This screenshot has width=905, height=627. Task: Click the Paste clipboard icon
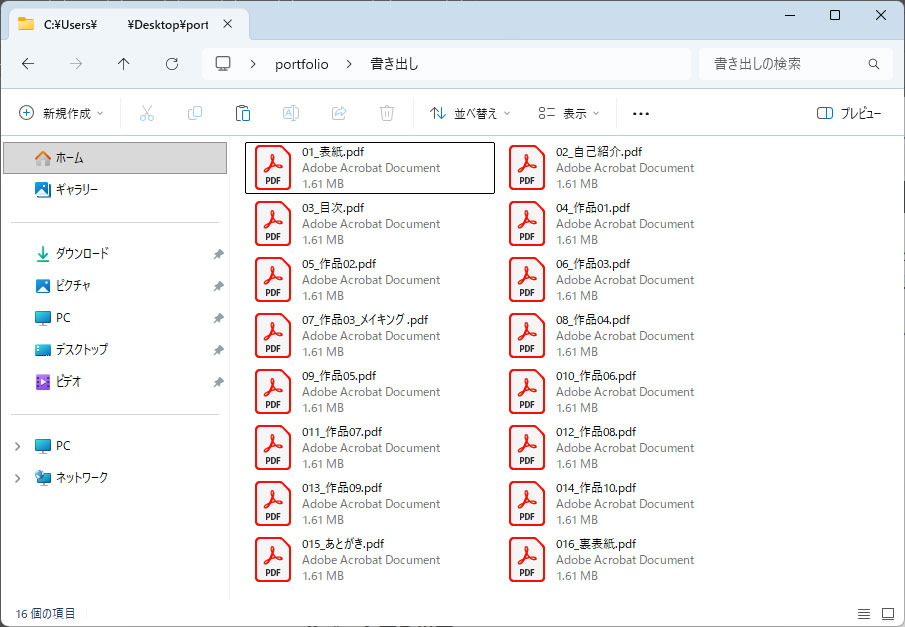coord(243,113)
